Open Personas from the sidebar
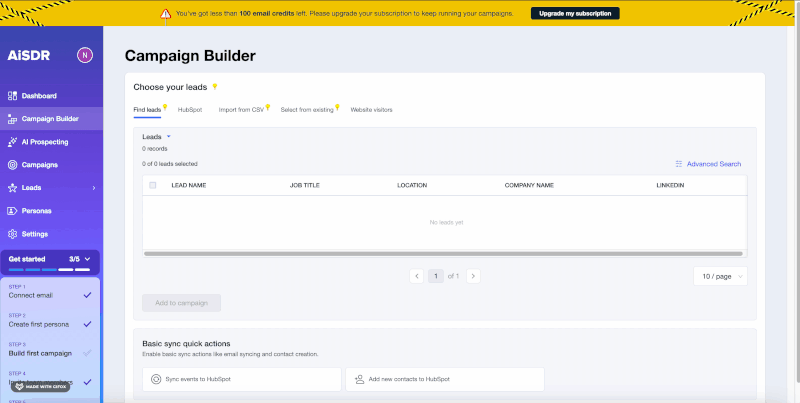The width and height of the screenshot is (800, 403). pos(51,211)
